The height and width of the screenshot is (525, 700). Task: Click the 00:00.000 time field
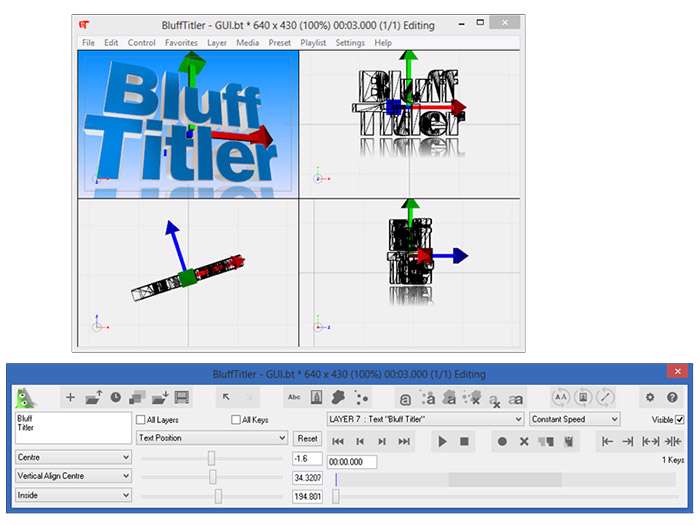[352, 462]
